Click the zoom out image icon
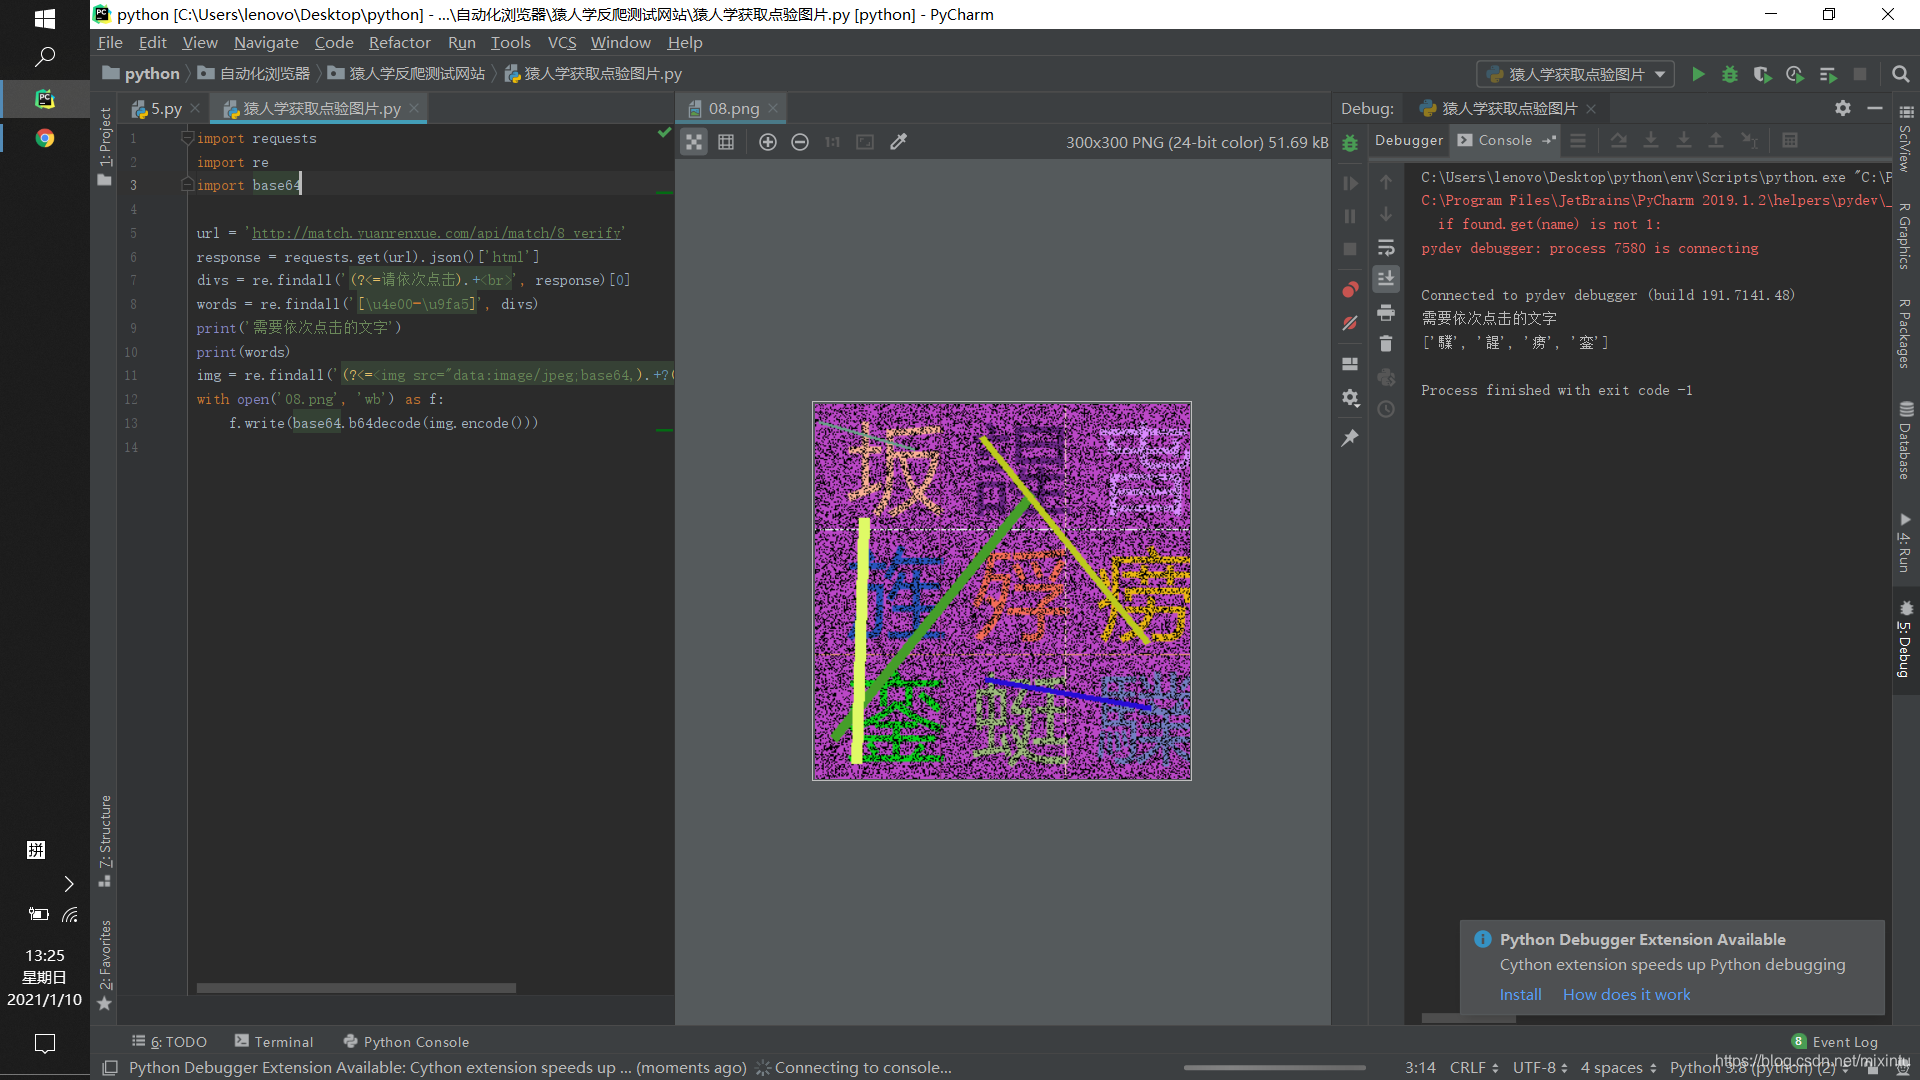 coord(799,142)
